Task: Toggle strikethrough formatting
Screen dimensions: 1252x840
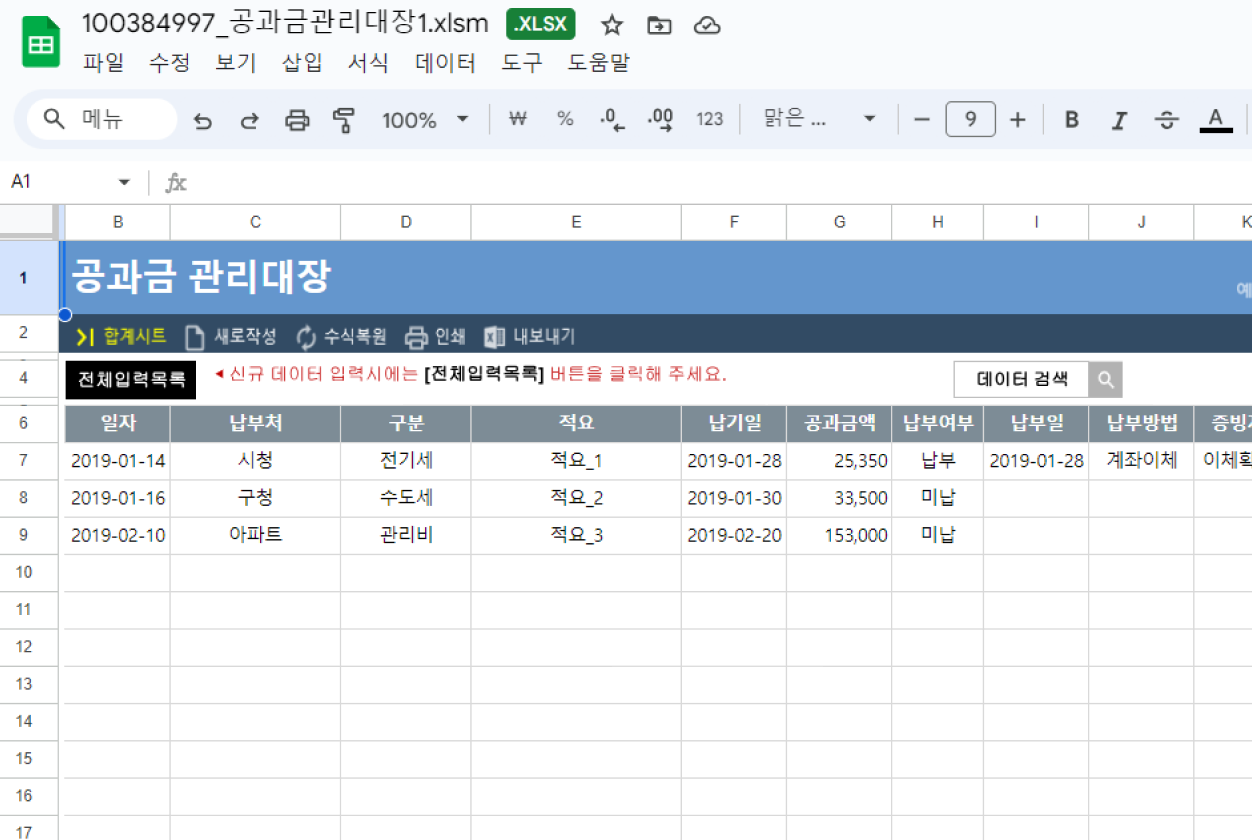Action: click(1166, 120)
